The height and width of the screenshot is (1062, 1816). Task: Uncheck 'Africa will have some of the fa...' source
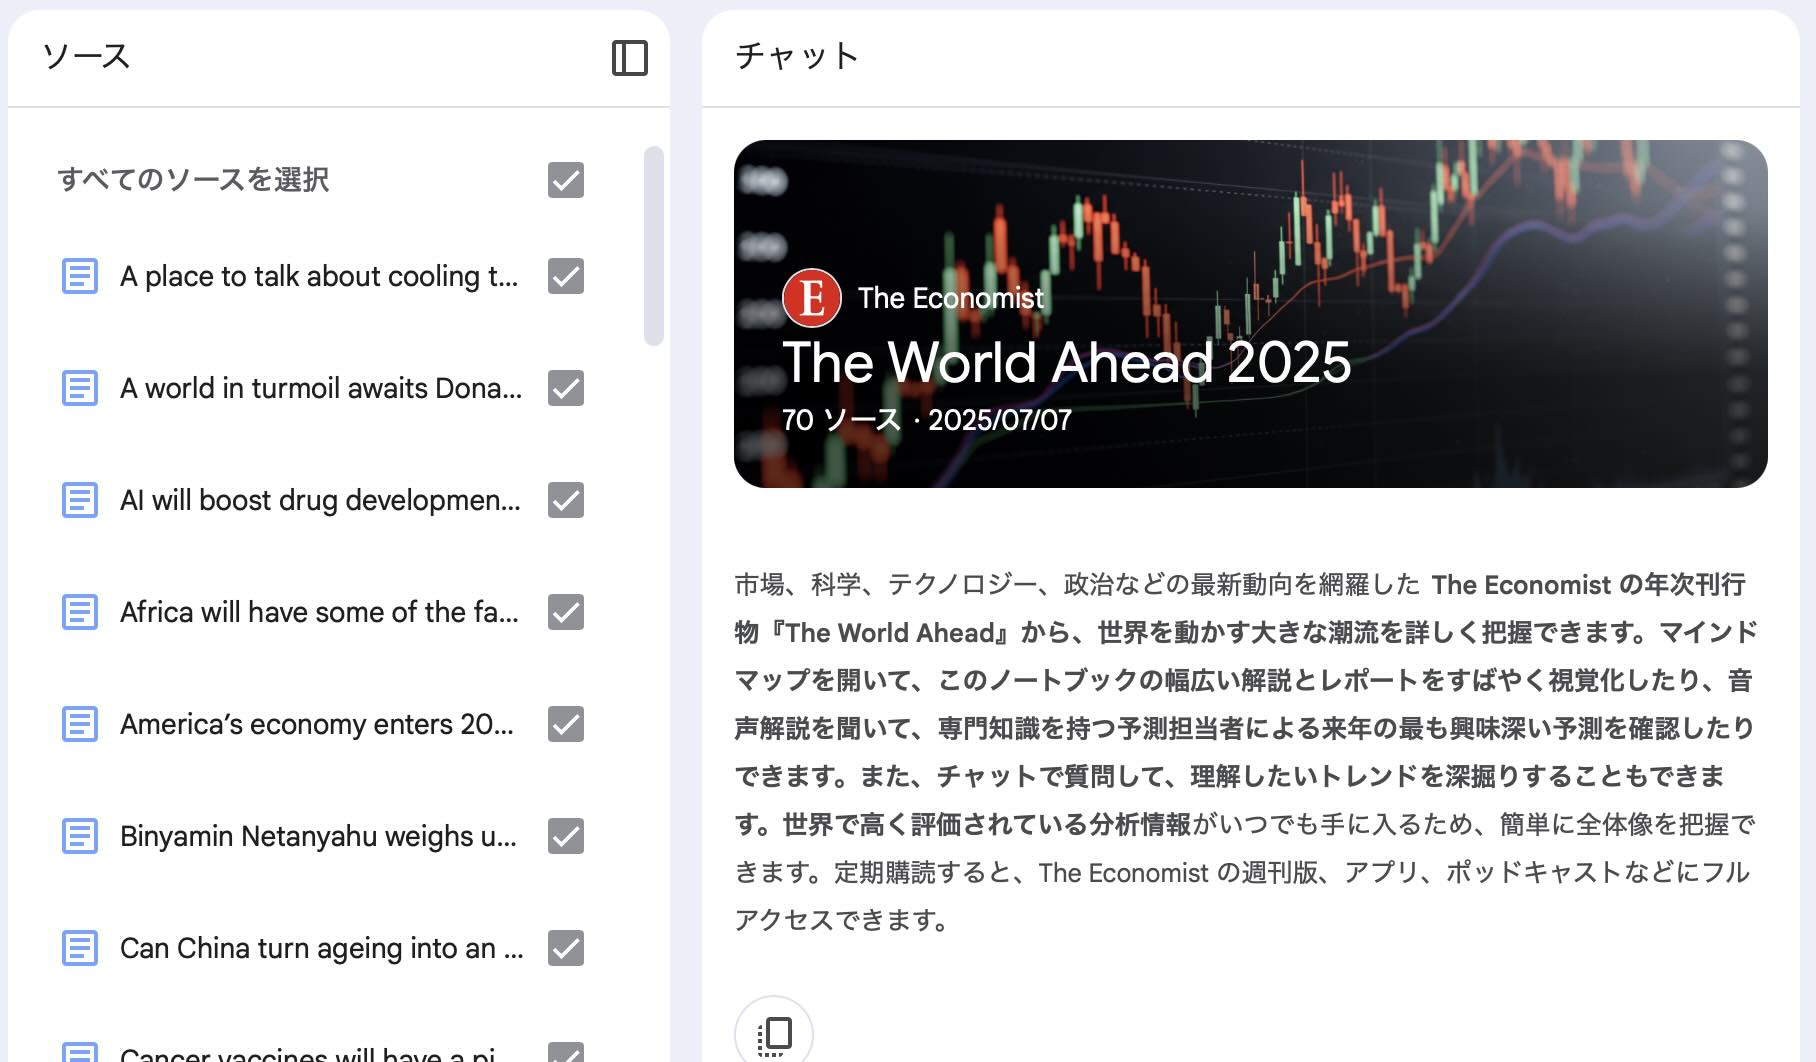point(566,612)
